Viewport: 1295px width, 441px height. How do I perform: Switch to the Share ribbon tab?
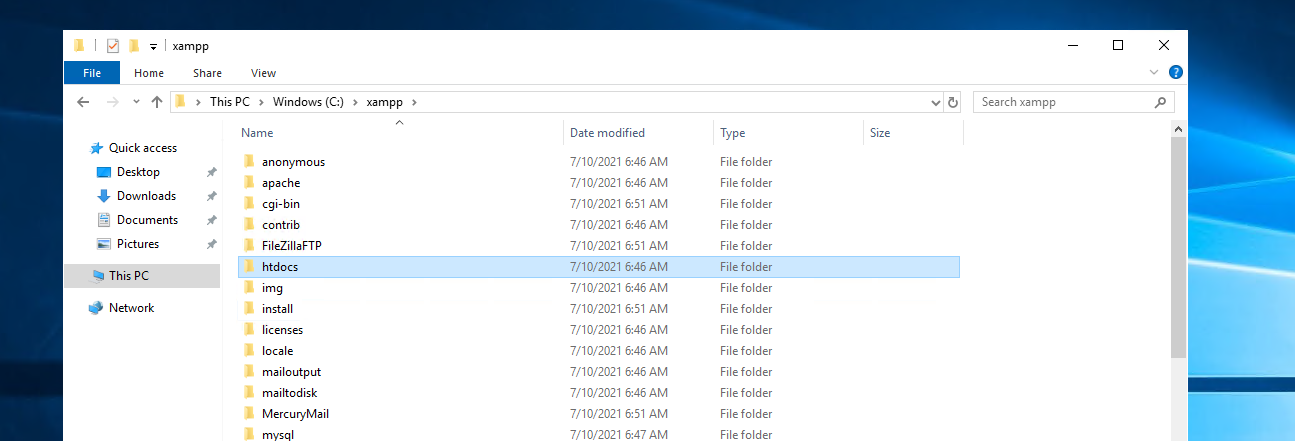coord(207,73)
